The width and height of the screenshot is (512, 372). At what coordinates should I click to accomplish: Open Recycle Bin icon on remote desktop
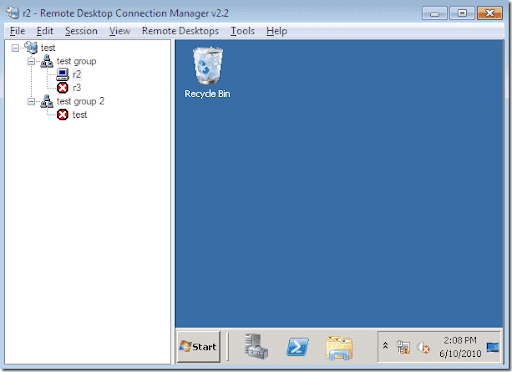click(207, 72)
